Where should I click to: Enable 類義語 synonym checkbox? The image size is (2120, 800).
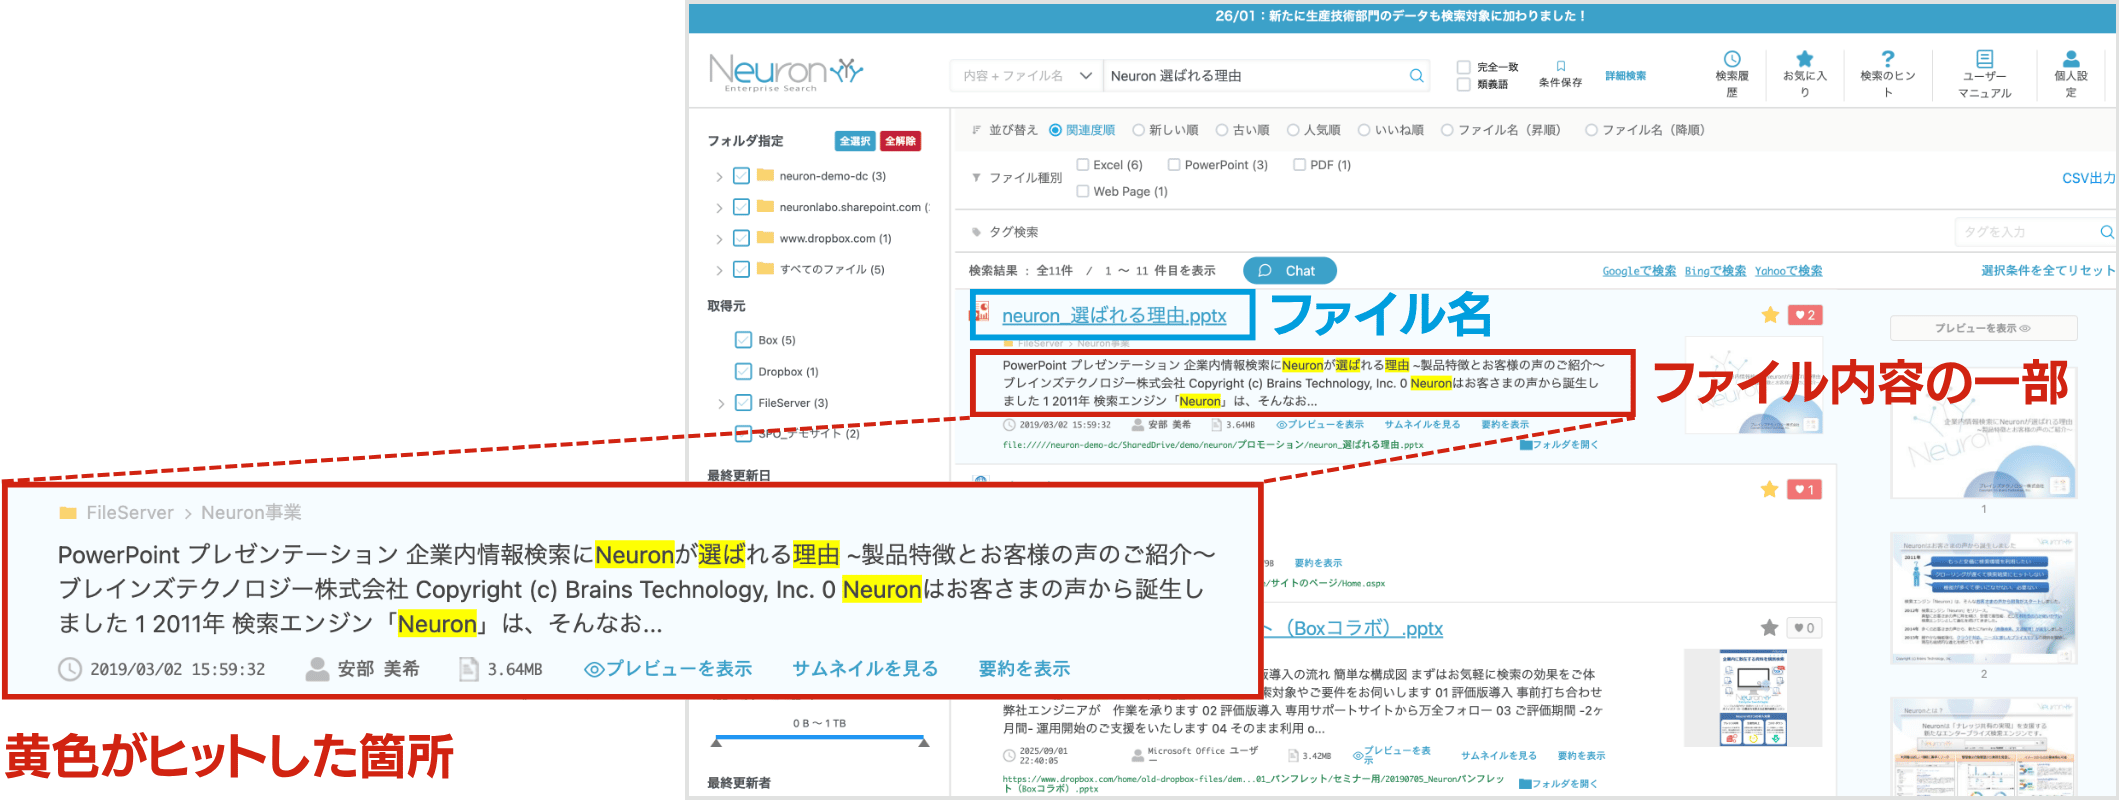pos(1464,85)
